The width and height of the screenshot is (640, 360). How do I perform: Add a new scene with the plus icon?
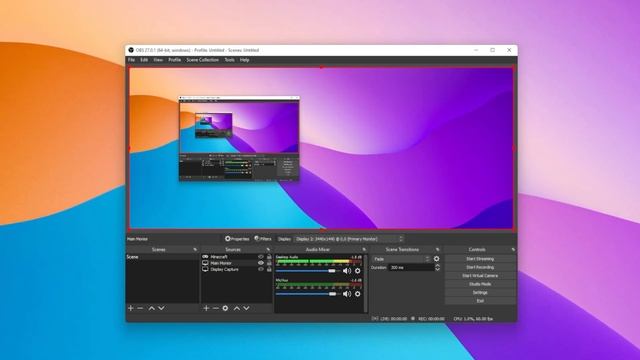click(x=131, y=308)
